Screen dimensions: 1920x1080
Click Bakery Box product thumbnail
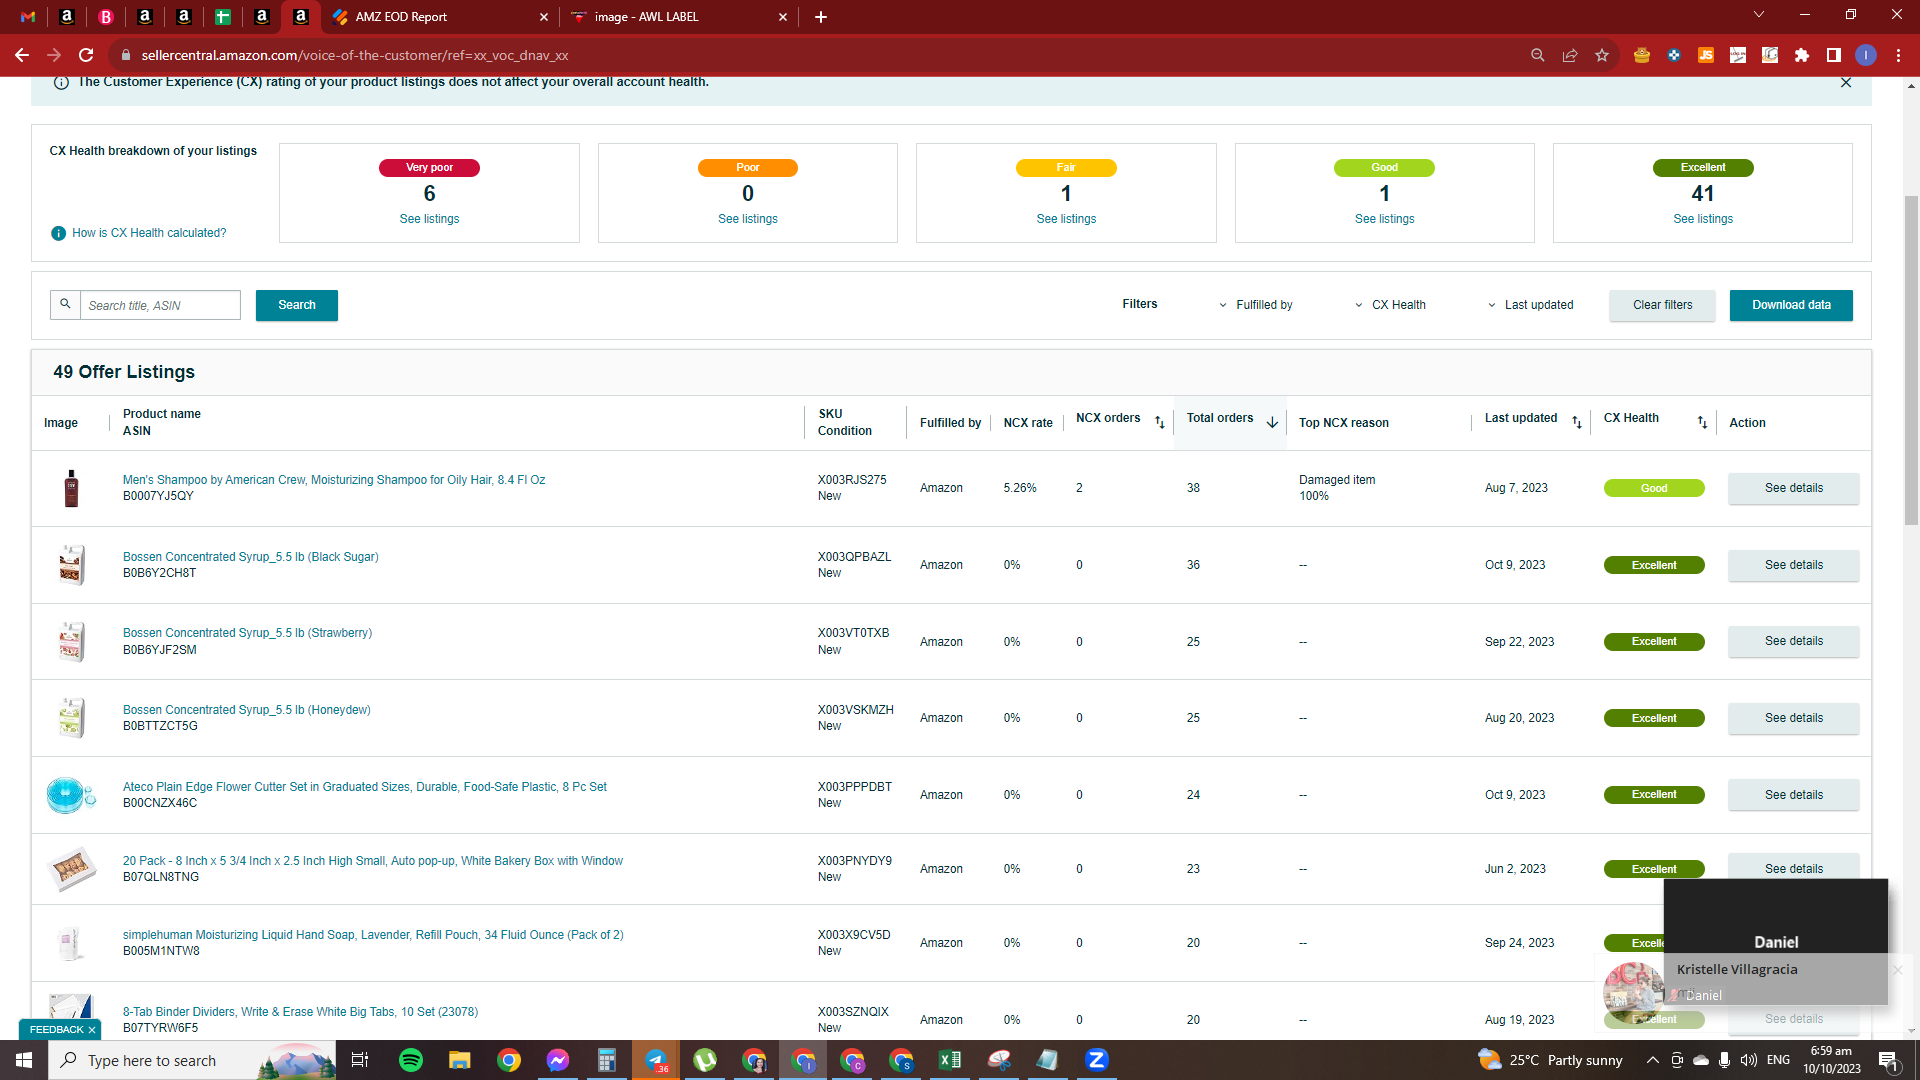pos(71,869)
